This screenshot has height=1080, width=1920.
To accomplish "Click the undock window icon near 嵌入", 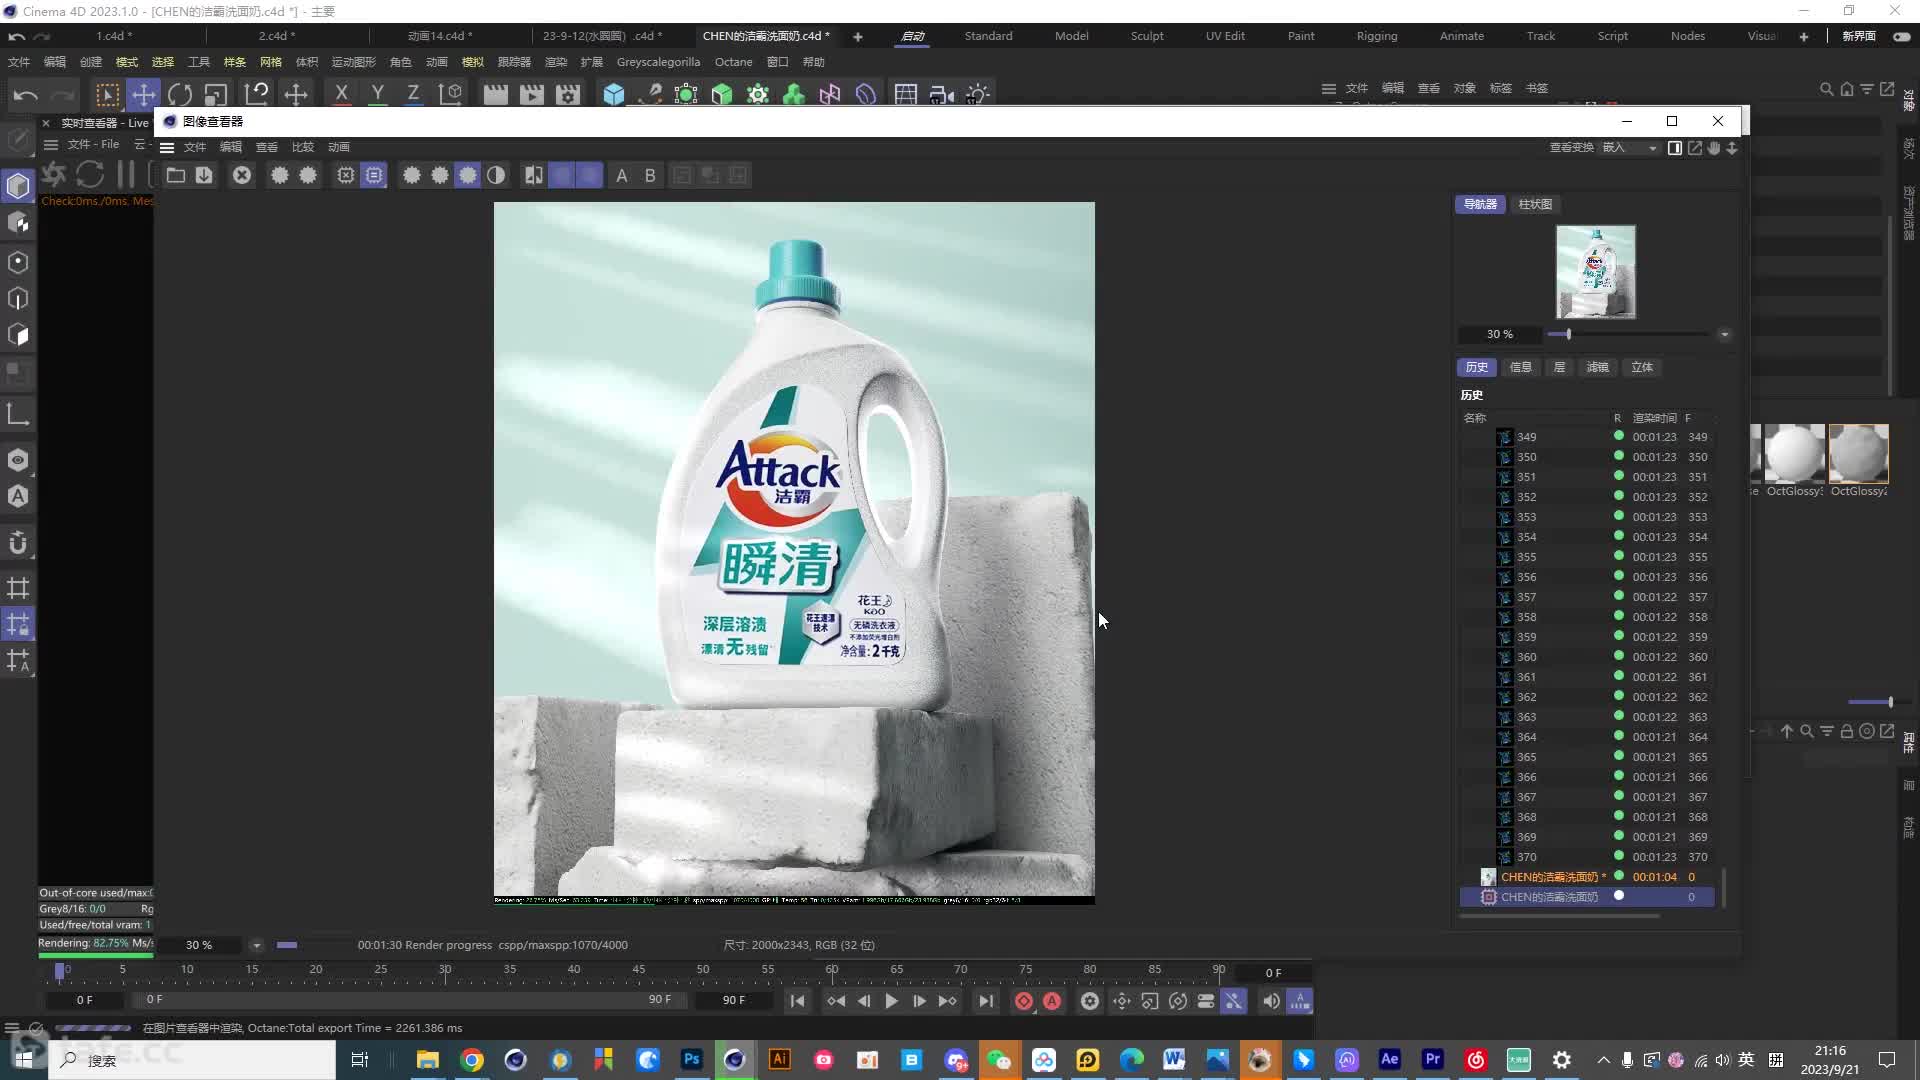I will click(x=1695, y=147).
